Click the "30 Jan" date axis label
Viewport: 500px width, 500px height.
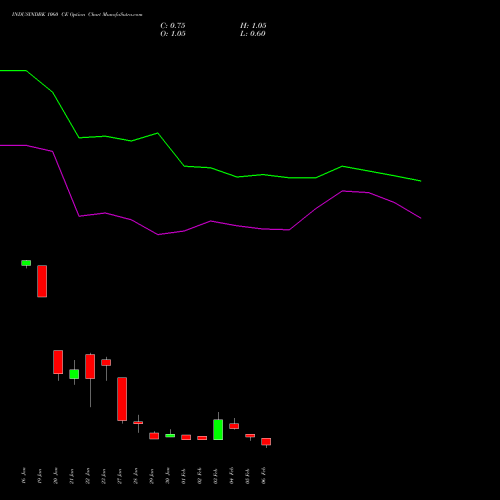(x=168, y=476)
